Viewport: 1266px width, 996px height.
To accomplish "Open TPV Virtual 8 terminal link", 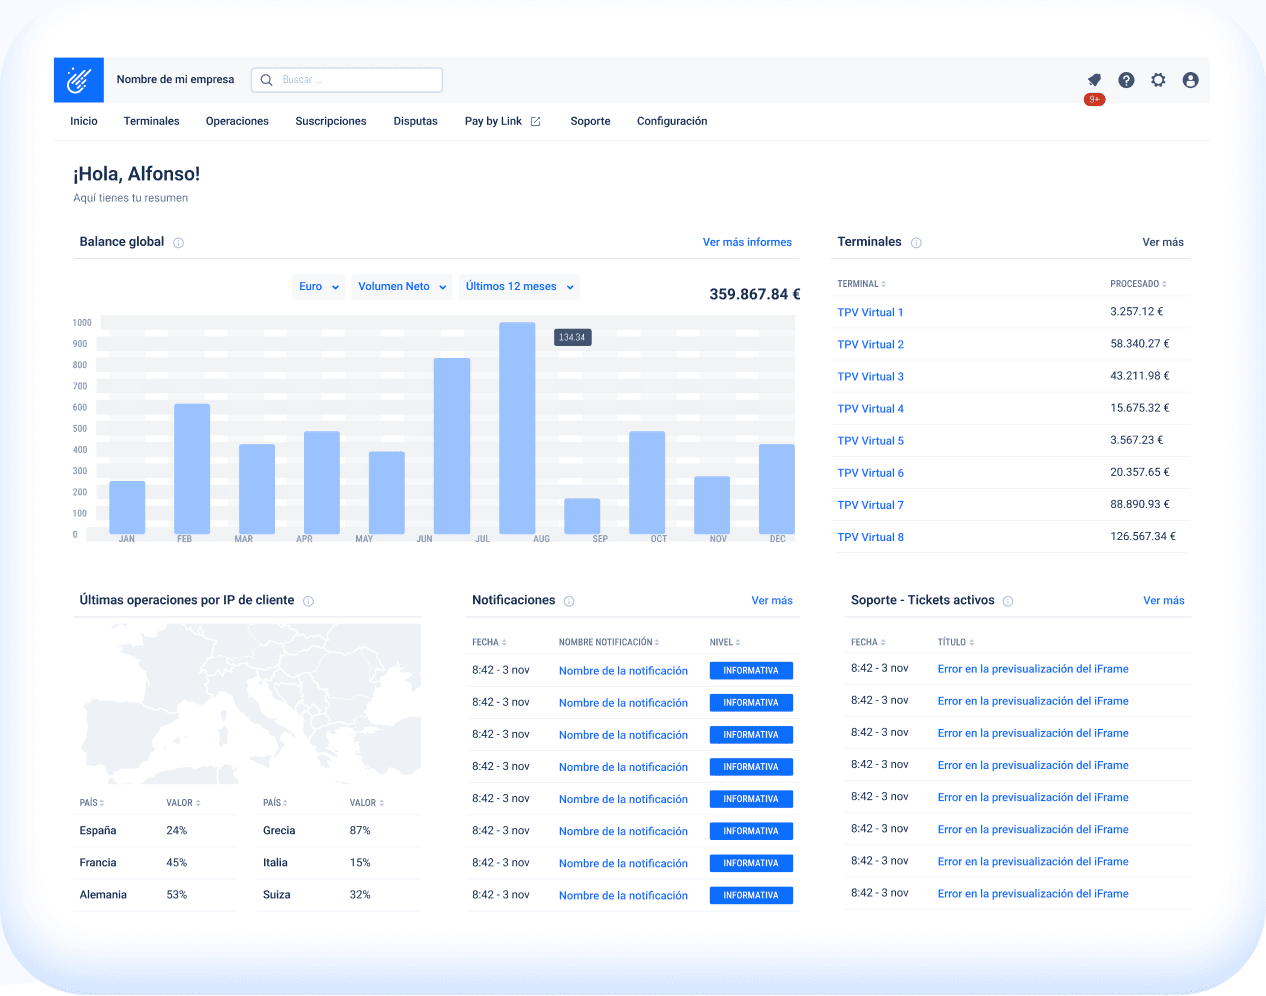I will [870, 538].
